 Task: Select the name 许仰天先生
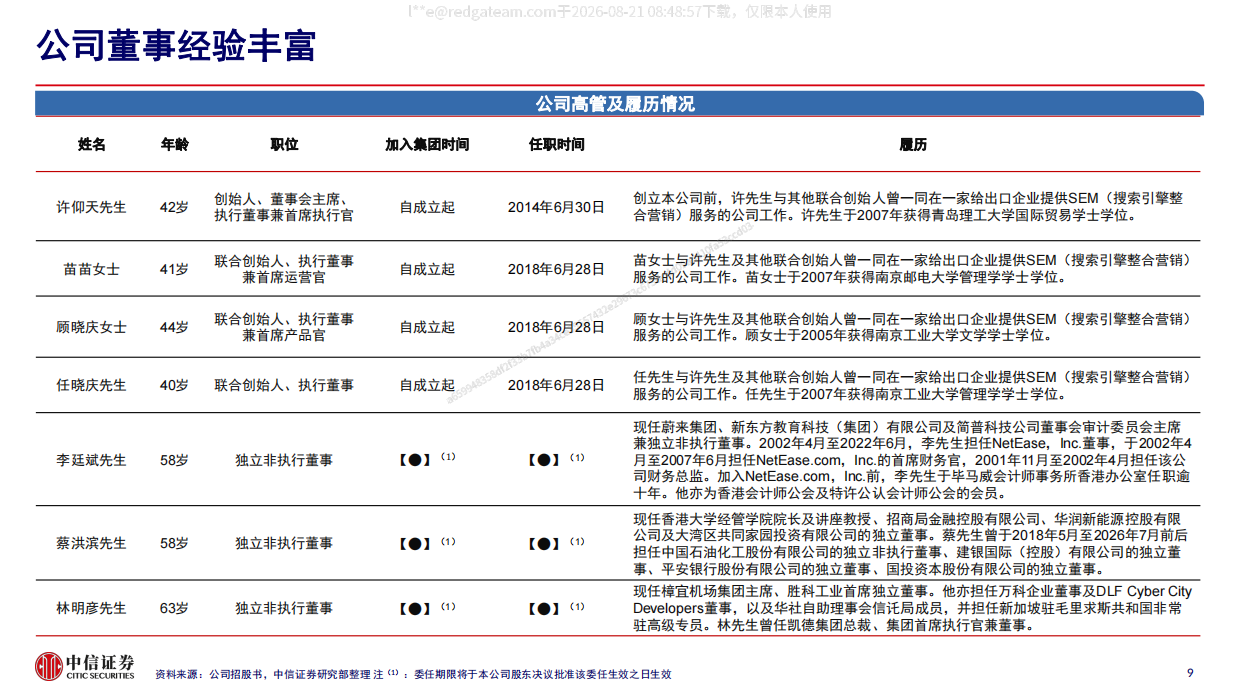point(92,207)
